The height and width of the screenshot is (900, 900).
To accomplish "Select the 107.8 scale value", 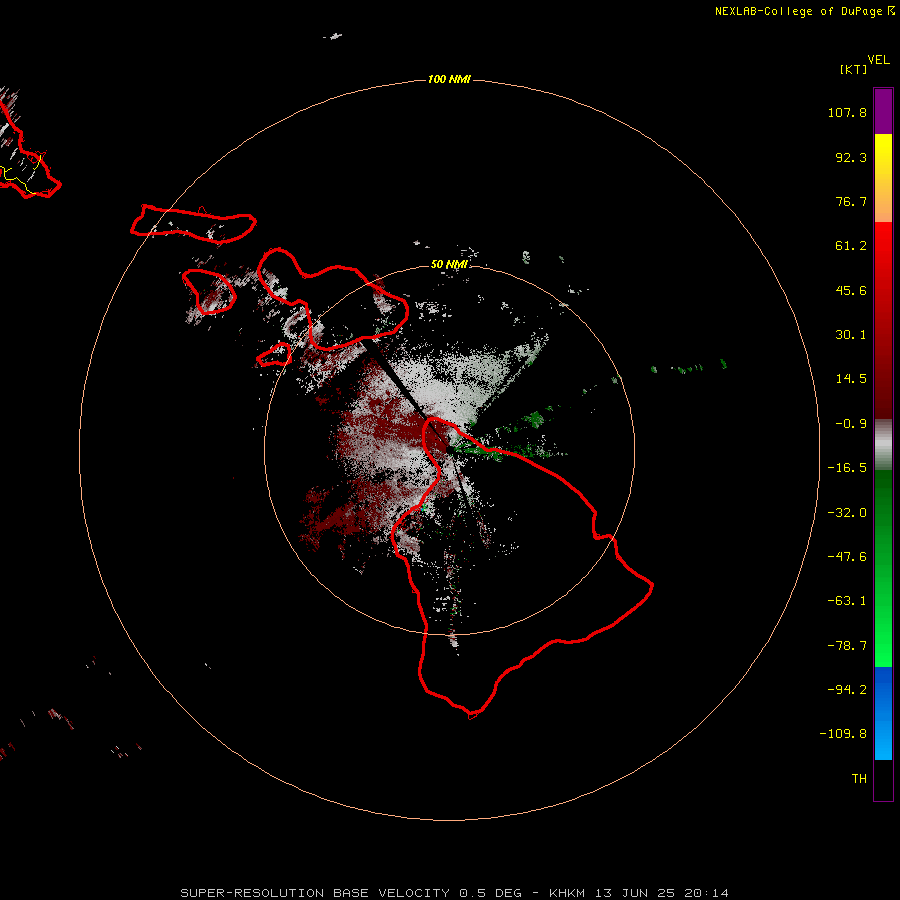I will click(847, 112).
